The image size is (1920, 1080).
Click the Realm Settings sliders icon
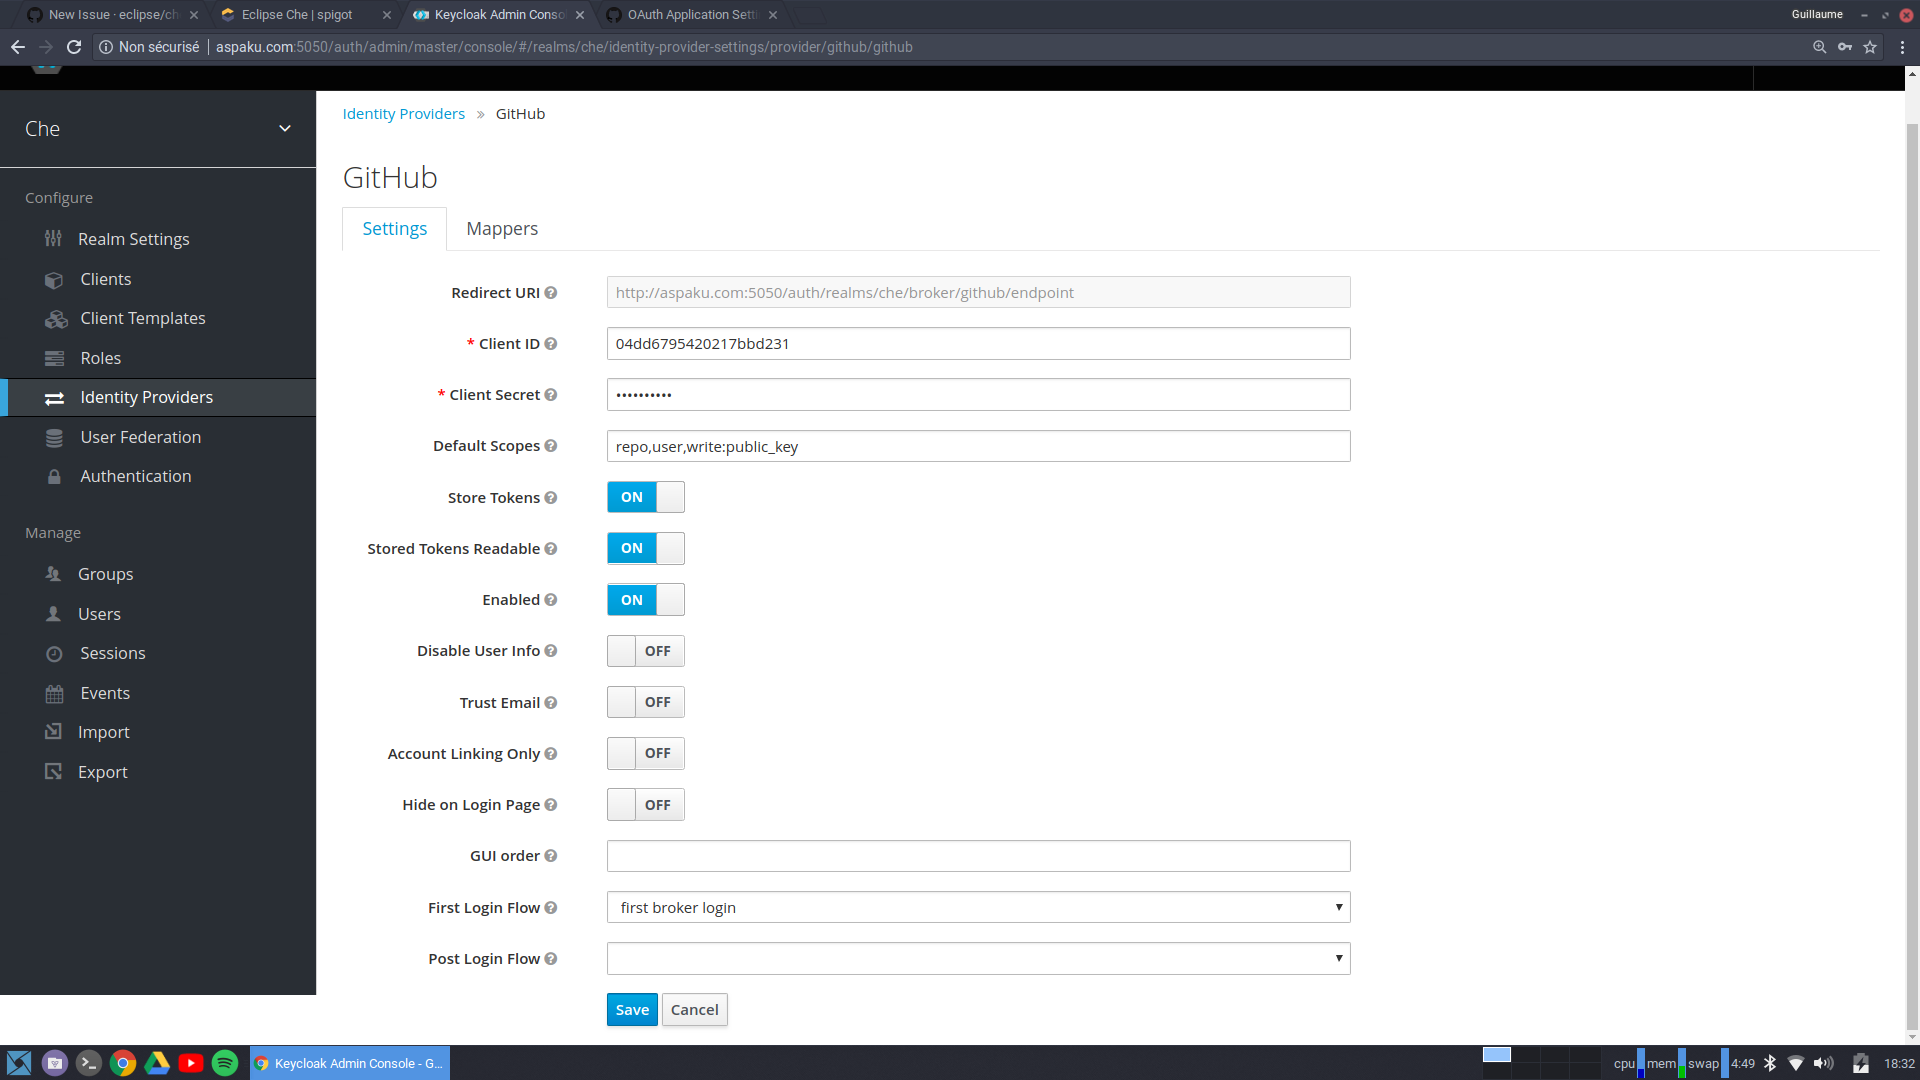(53, 239)
